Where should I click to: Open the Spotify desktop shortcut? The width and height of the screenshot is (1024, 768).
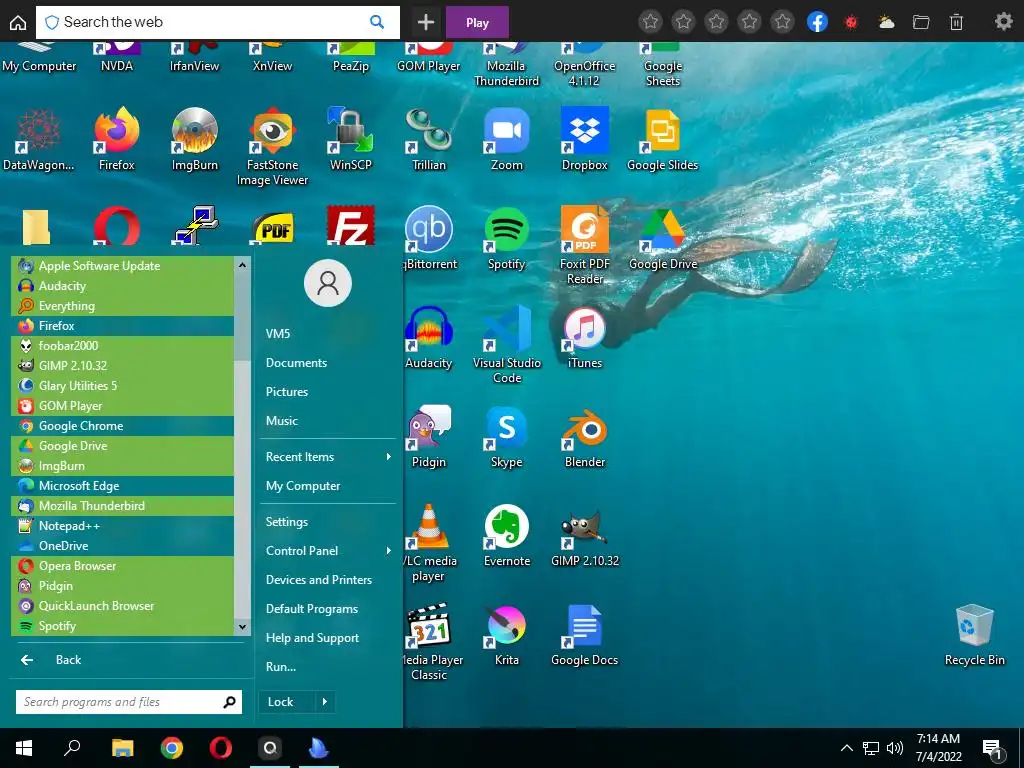coord(507,238)
